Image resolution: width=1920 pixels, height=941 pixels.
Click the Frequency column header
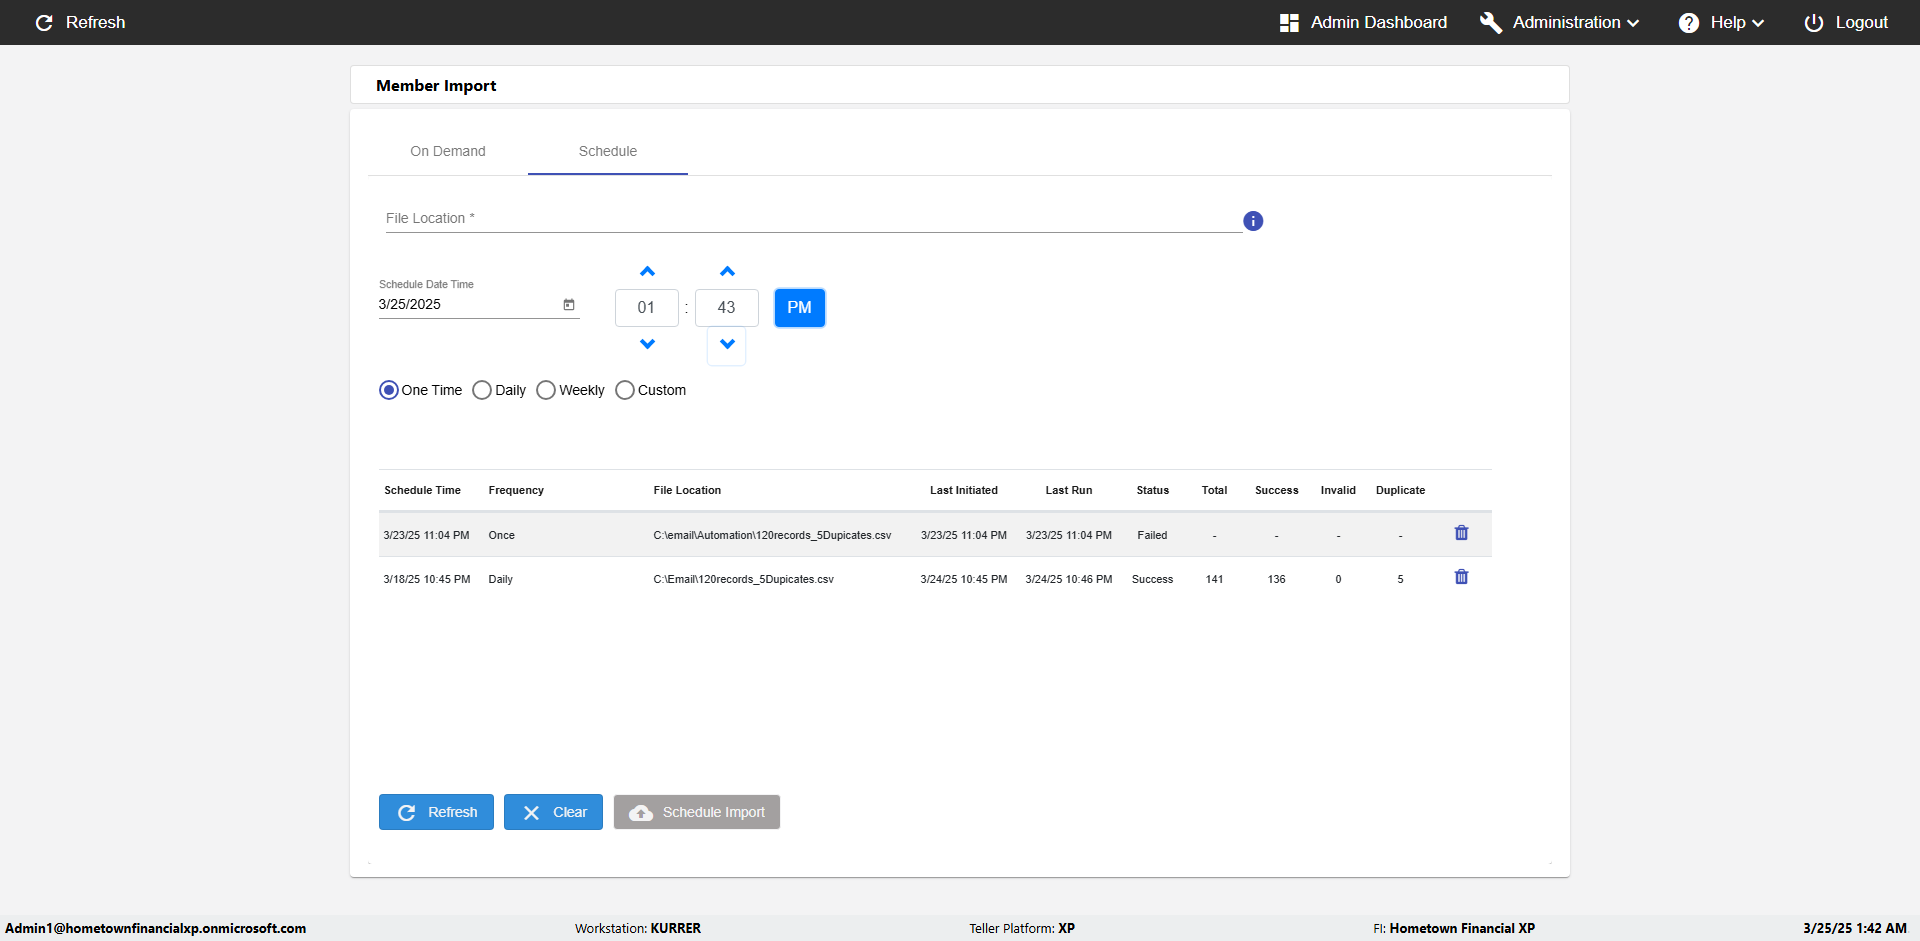pyautogui.click(x=516, y=490)
